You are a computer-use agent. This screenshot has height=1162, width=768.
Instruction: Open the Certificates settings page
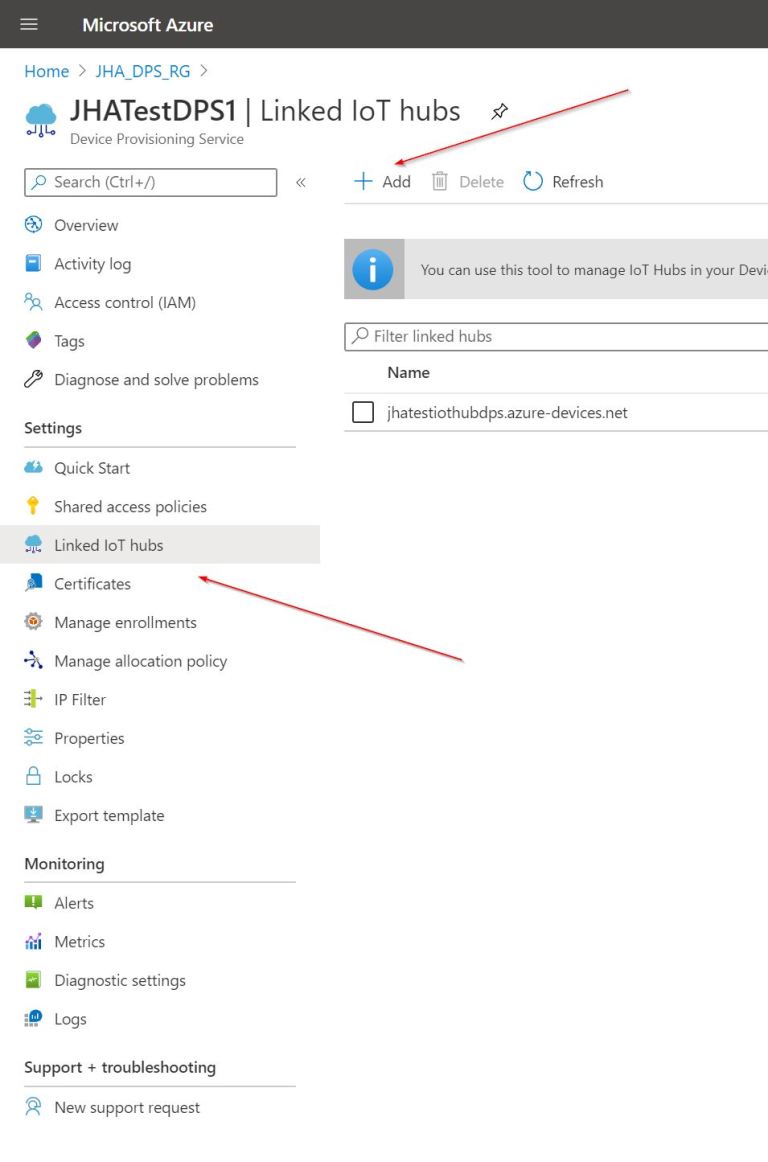pos(92,583)
